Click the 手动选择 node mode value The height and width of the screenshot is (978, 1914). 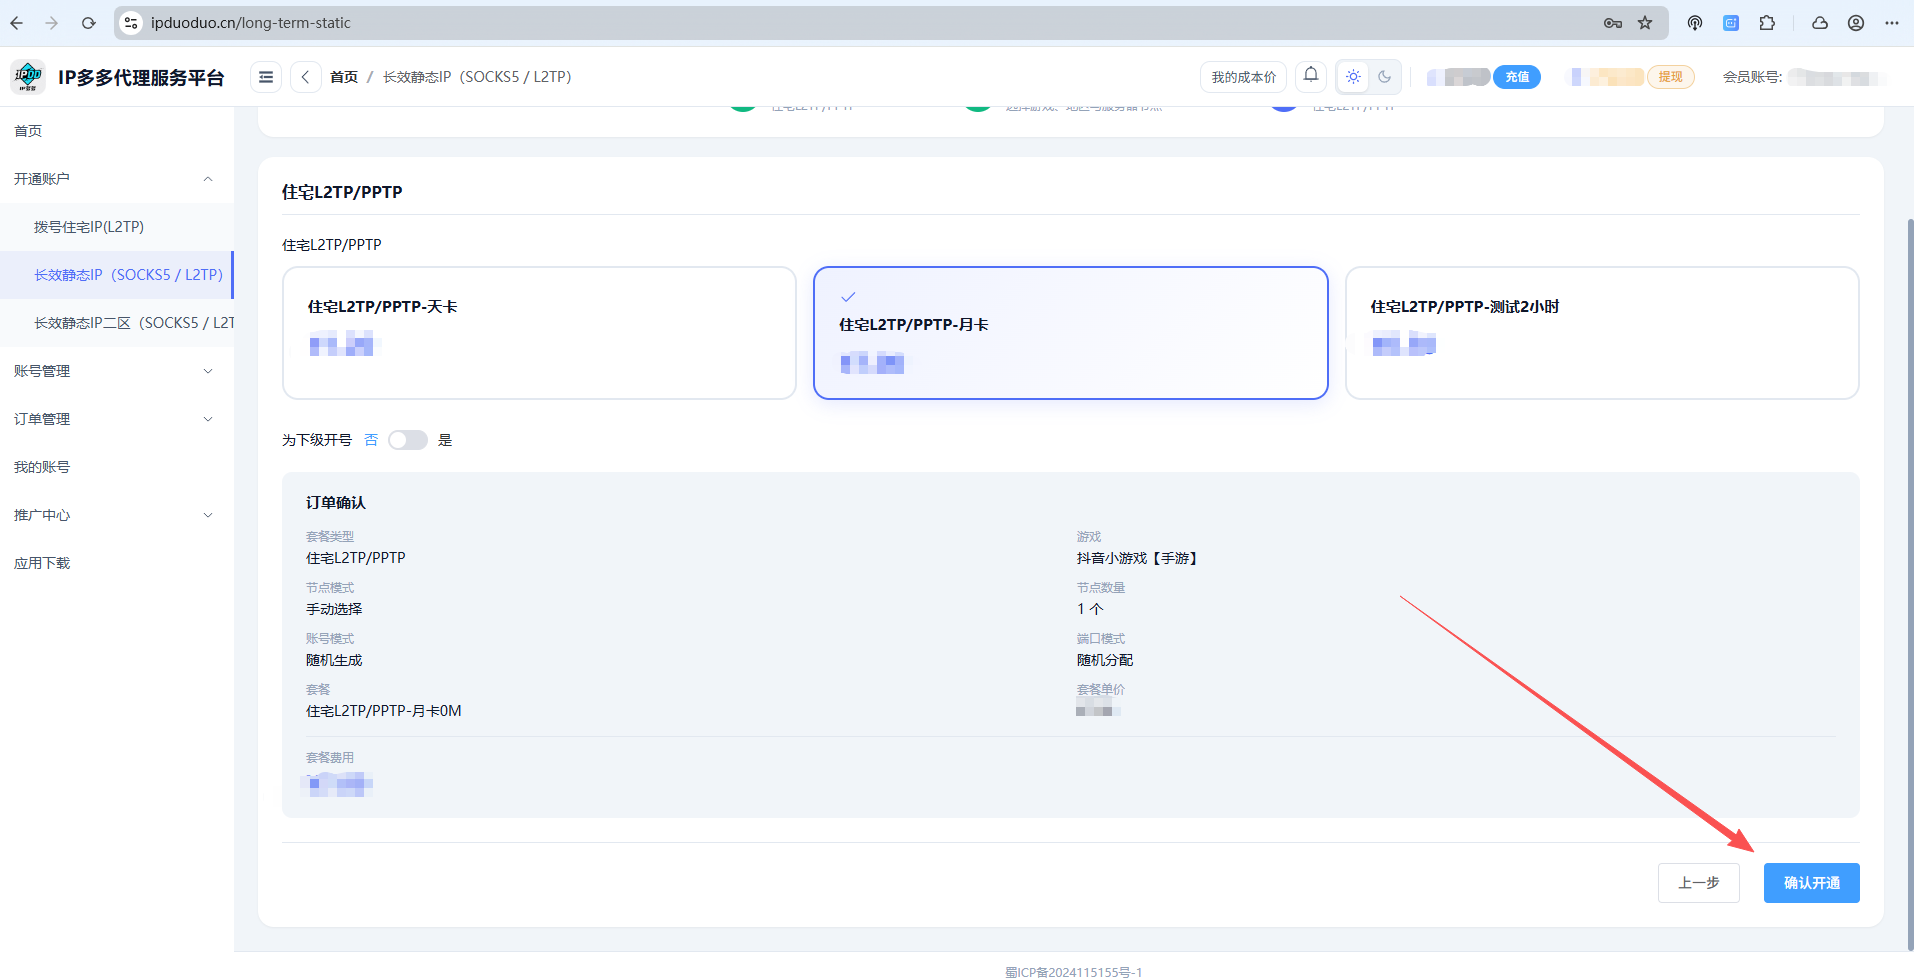[334, 609]
